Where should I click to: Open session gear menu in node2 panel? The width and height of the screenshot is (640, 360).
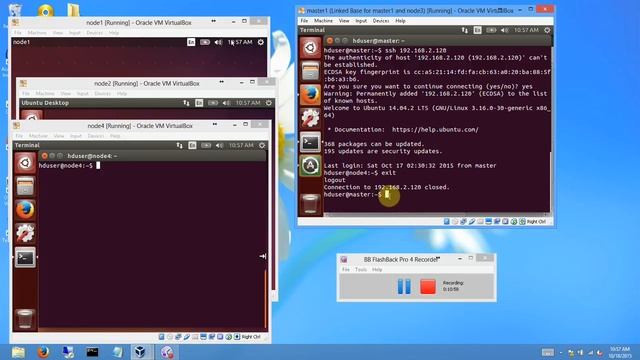[x=269, y=103]
